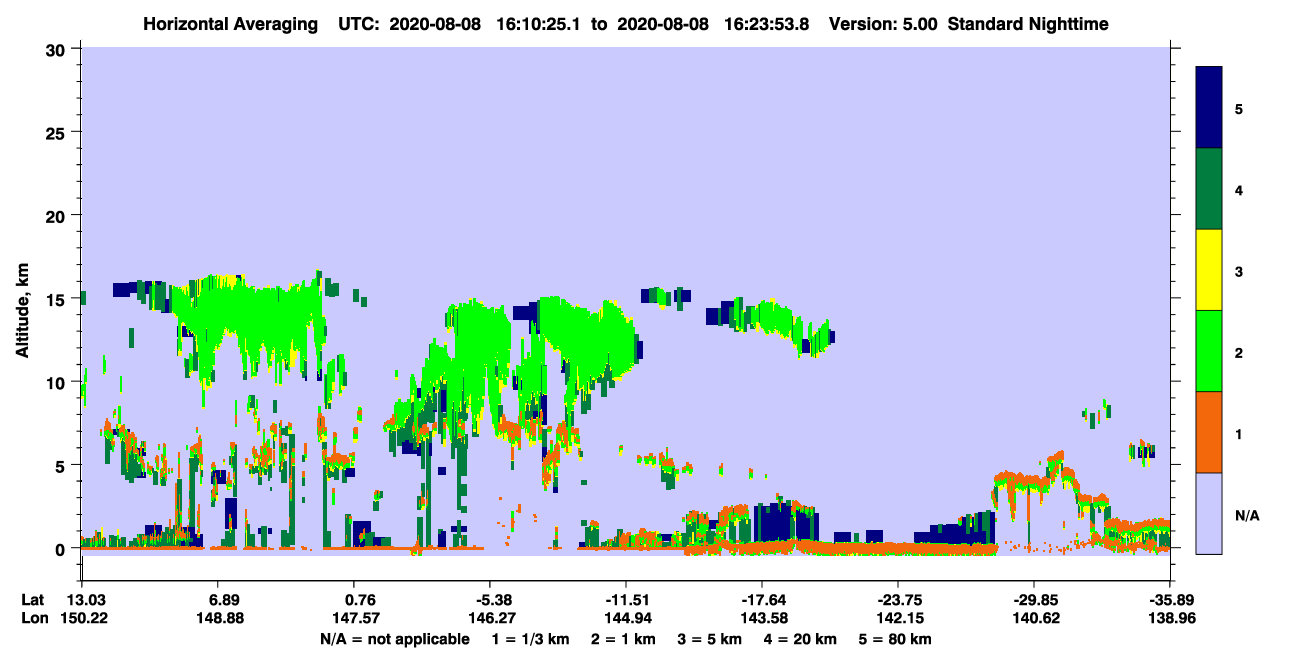Click longitude value 142.15
Screen dimensions: 1300x667
pos(898,619)
